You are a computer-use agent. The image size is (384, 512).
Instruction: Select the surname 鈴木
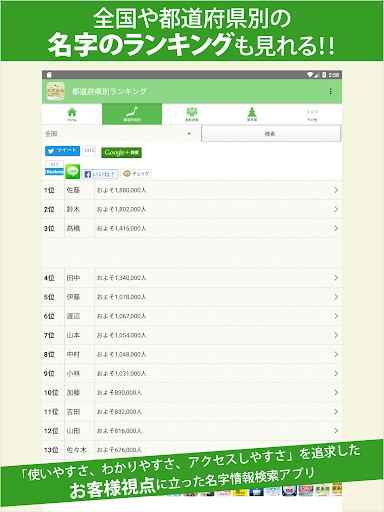pos(73,209)
